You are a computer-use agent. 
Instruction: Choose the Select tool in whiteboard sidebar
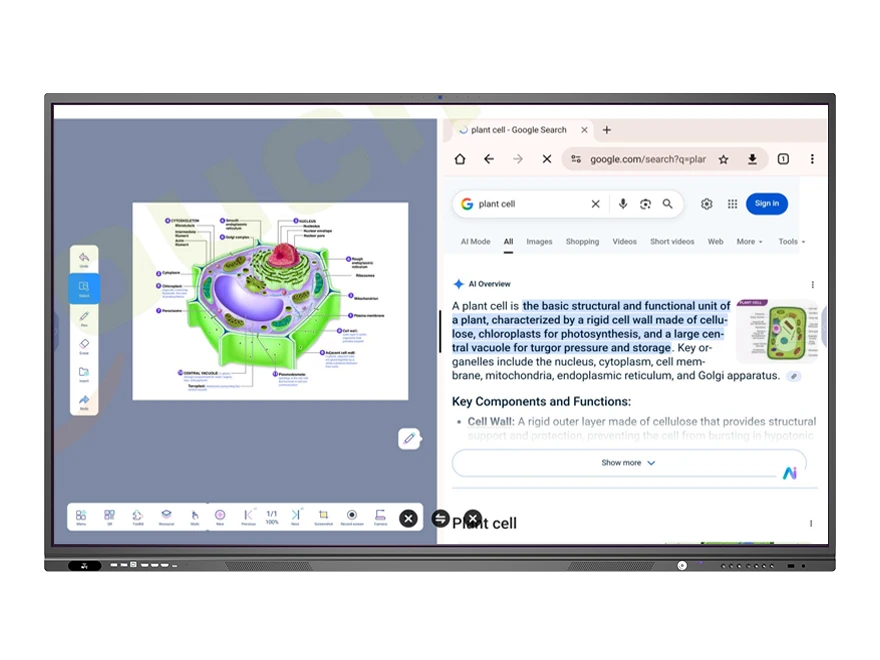click(84, 288)
